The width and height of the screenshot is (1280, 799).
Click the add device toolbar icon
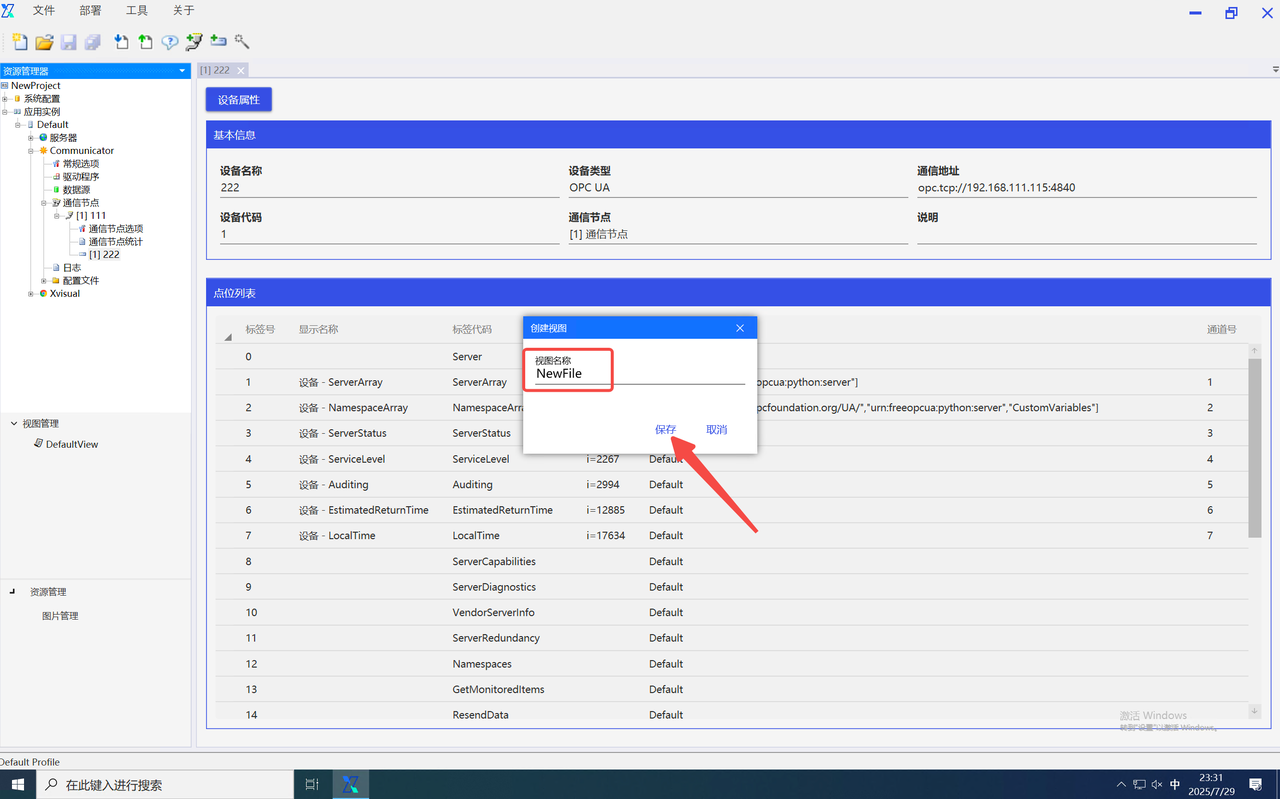click(218, 42)
